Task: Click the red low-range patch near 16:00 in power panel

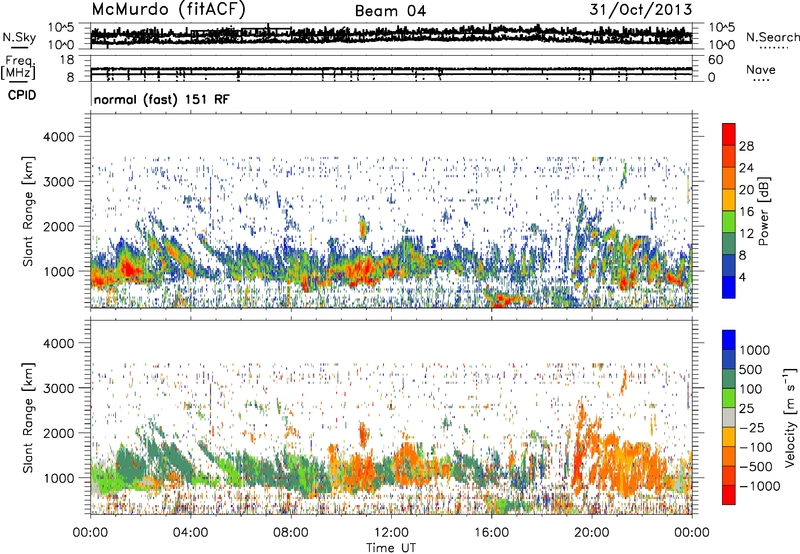Action: 510,299
